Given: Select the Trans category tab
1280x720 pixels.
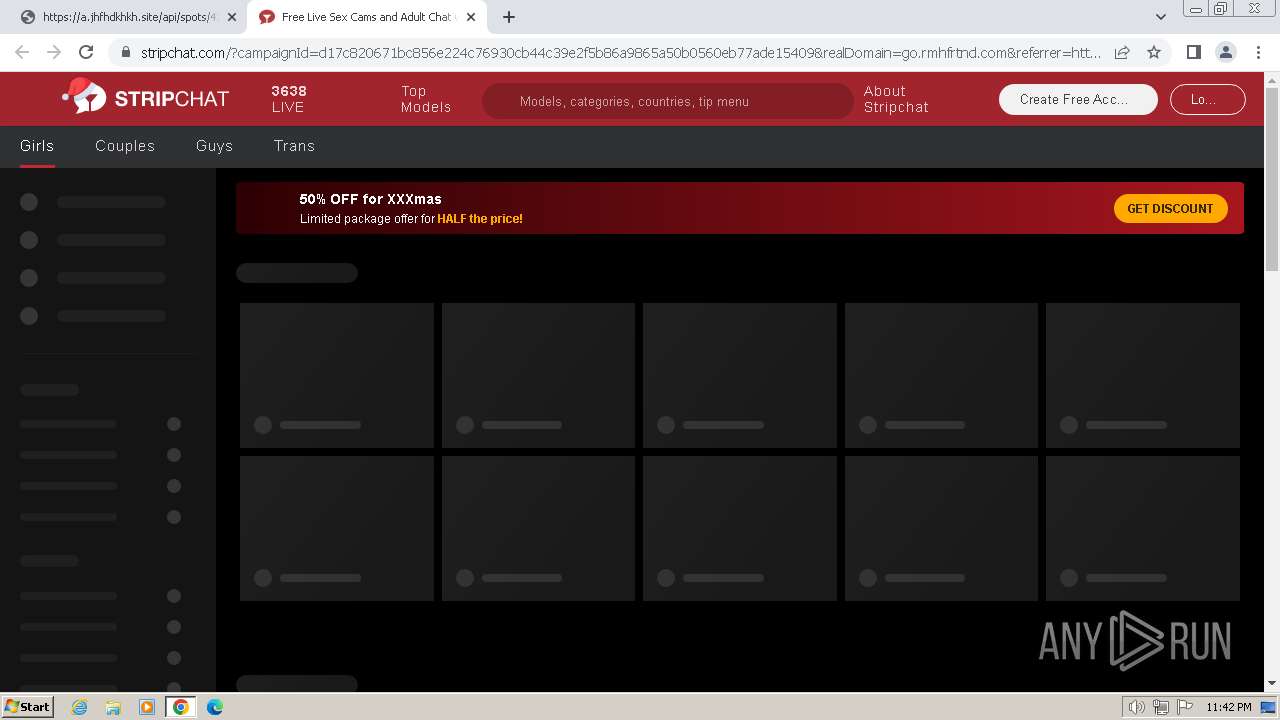Looking at the screenshot, I should point(294,146).
